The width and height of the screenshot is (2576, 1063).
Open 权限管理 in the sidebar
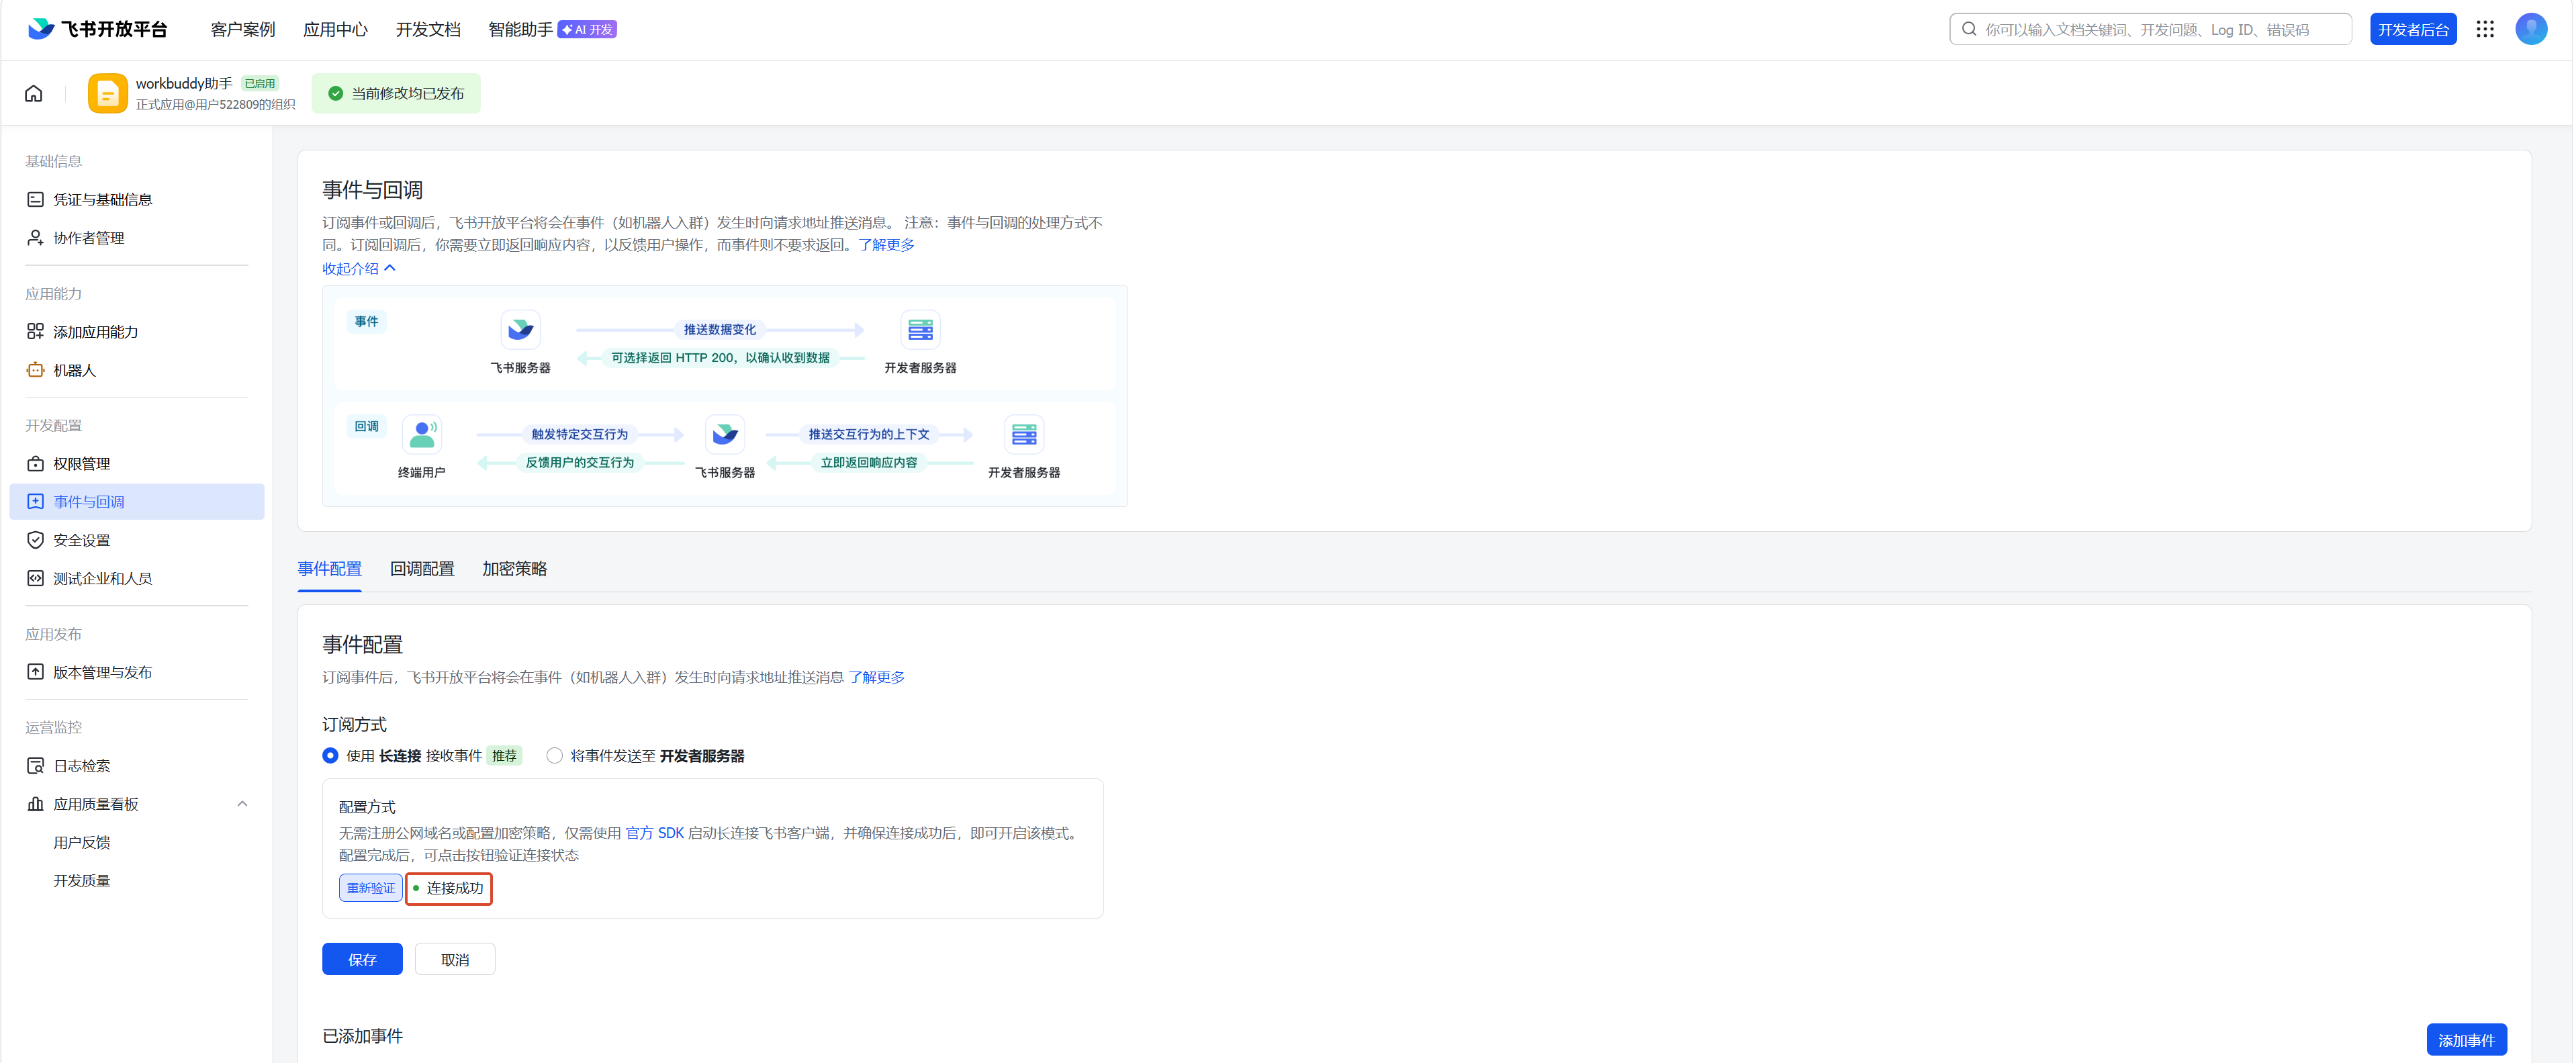pos(81,464)
